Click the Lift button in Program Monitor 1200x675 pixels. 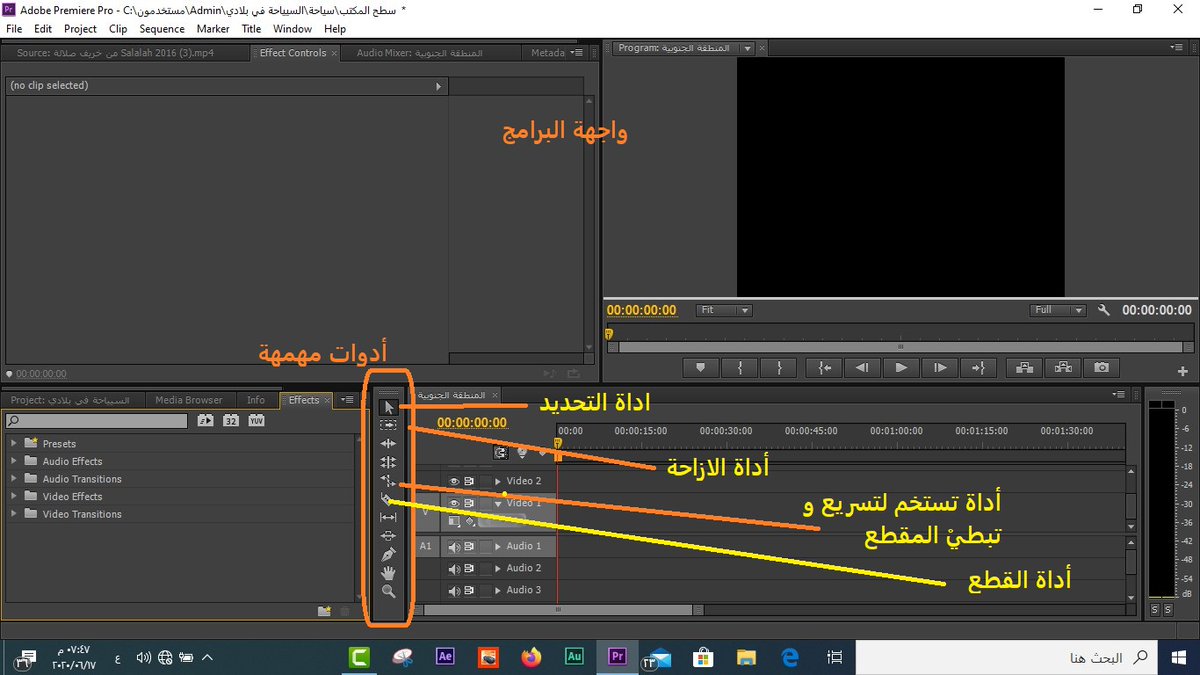point(1023,368)
